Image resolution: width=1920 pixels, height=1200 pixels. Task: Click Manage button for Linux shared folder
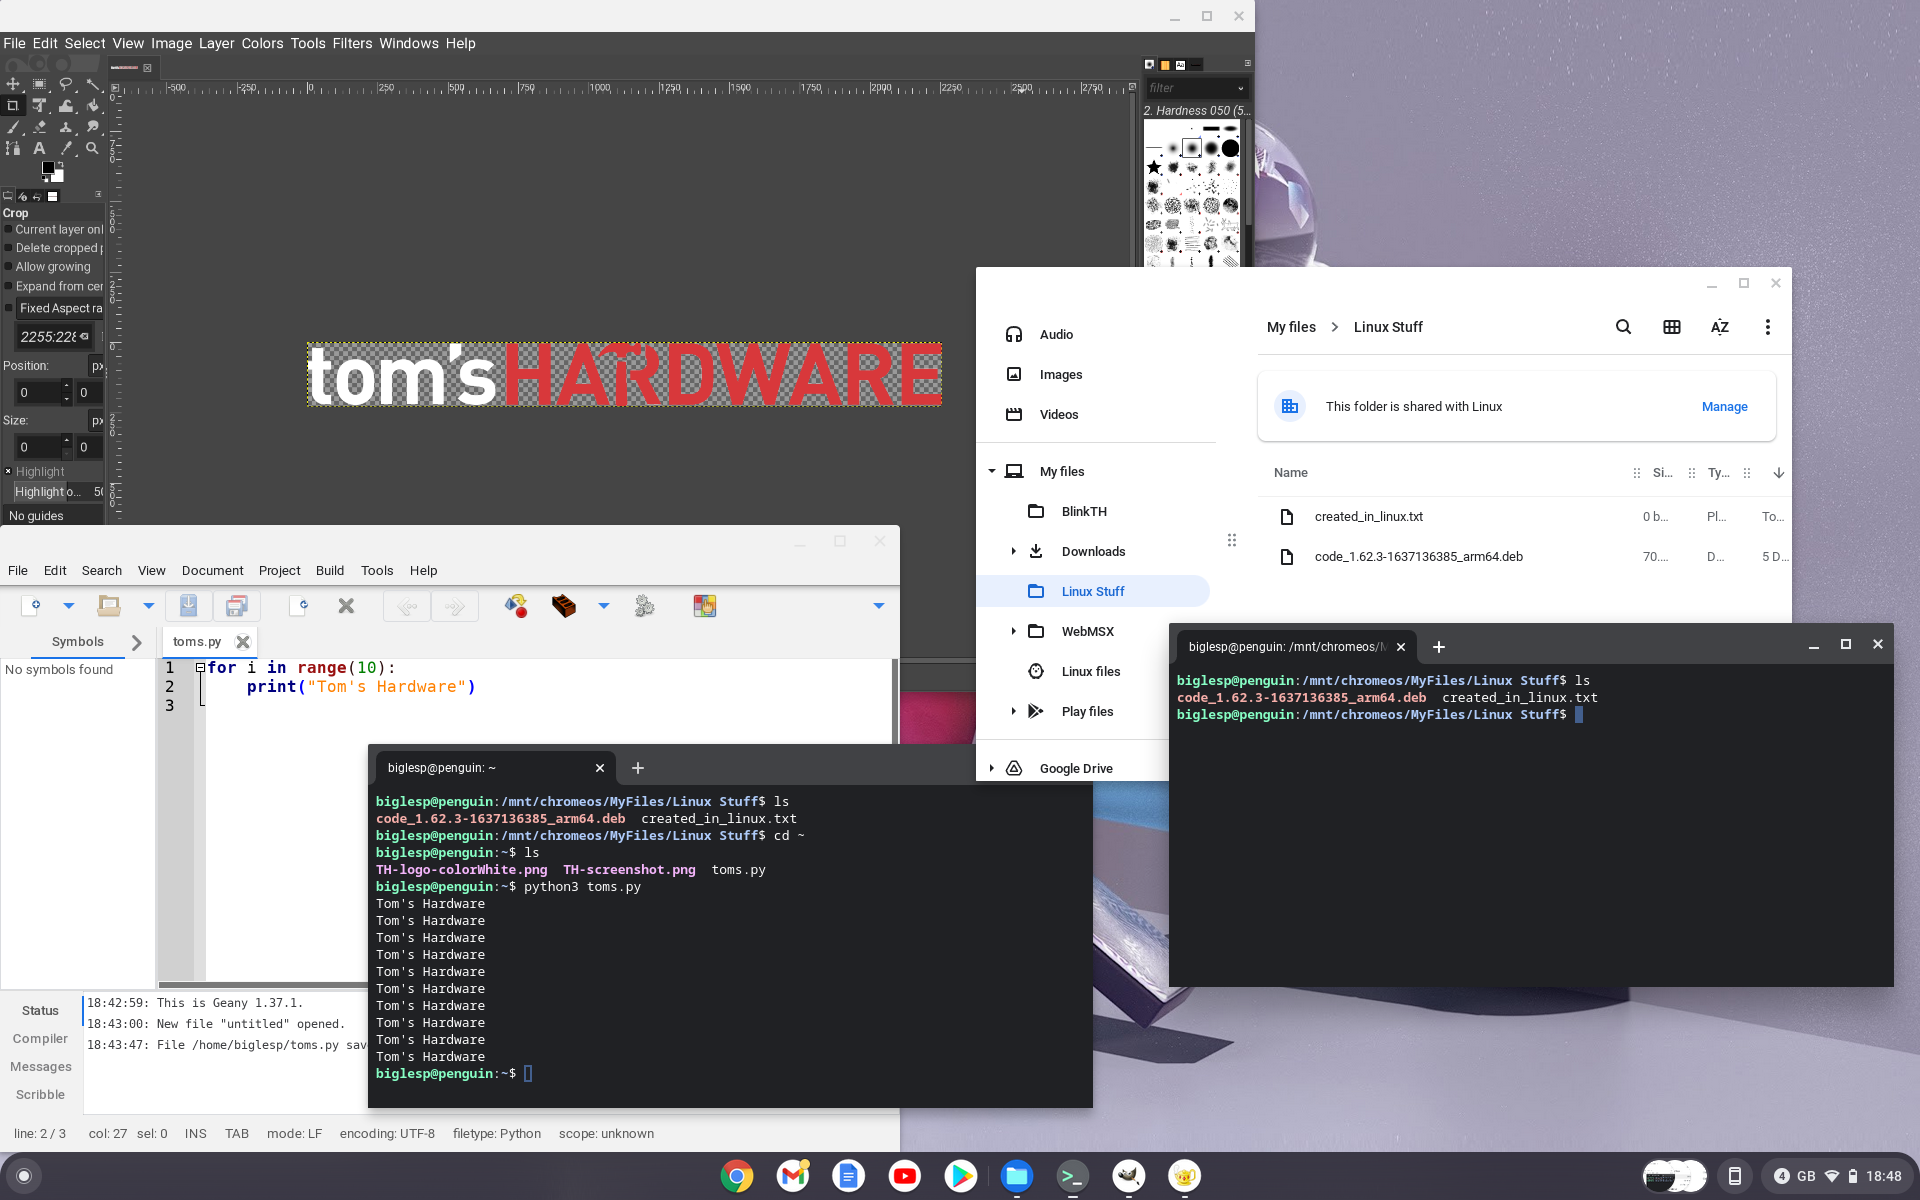[1724, 406]
